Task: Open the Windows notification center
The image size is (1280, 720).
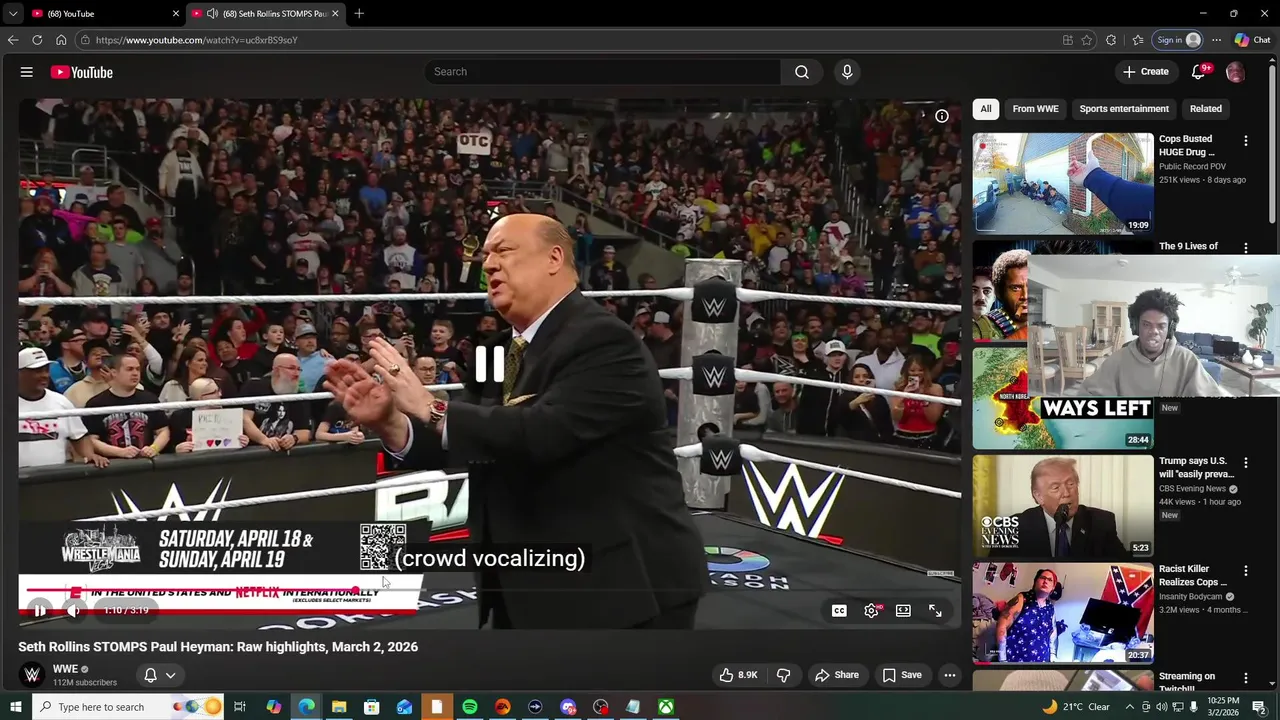Action: click(1259, 707)
